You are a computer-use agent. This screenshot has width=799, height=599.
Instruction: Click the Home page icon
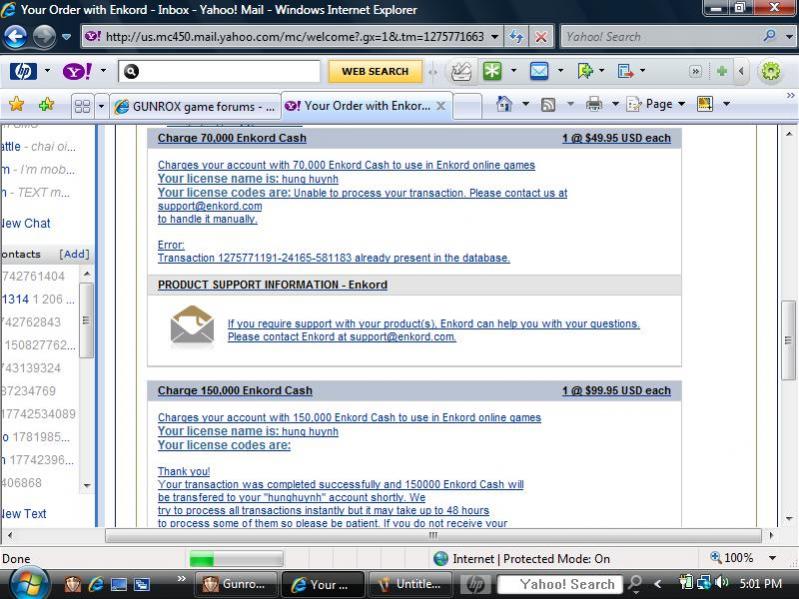coord(505,104)
